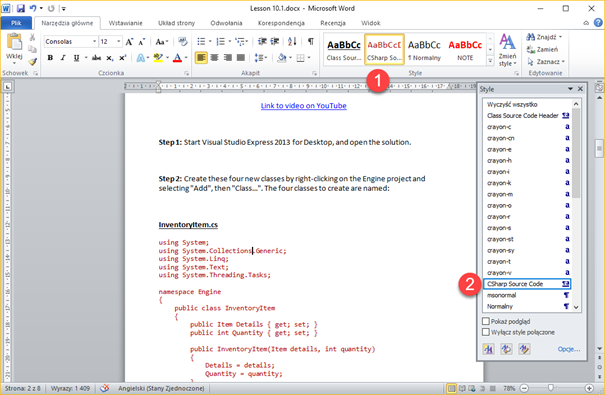Screen dimensions: 605x395
Task: Click the Clear Formatting icon
Action: (183, 42)
